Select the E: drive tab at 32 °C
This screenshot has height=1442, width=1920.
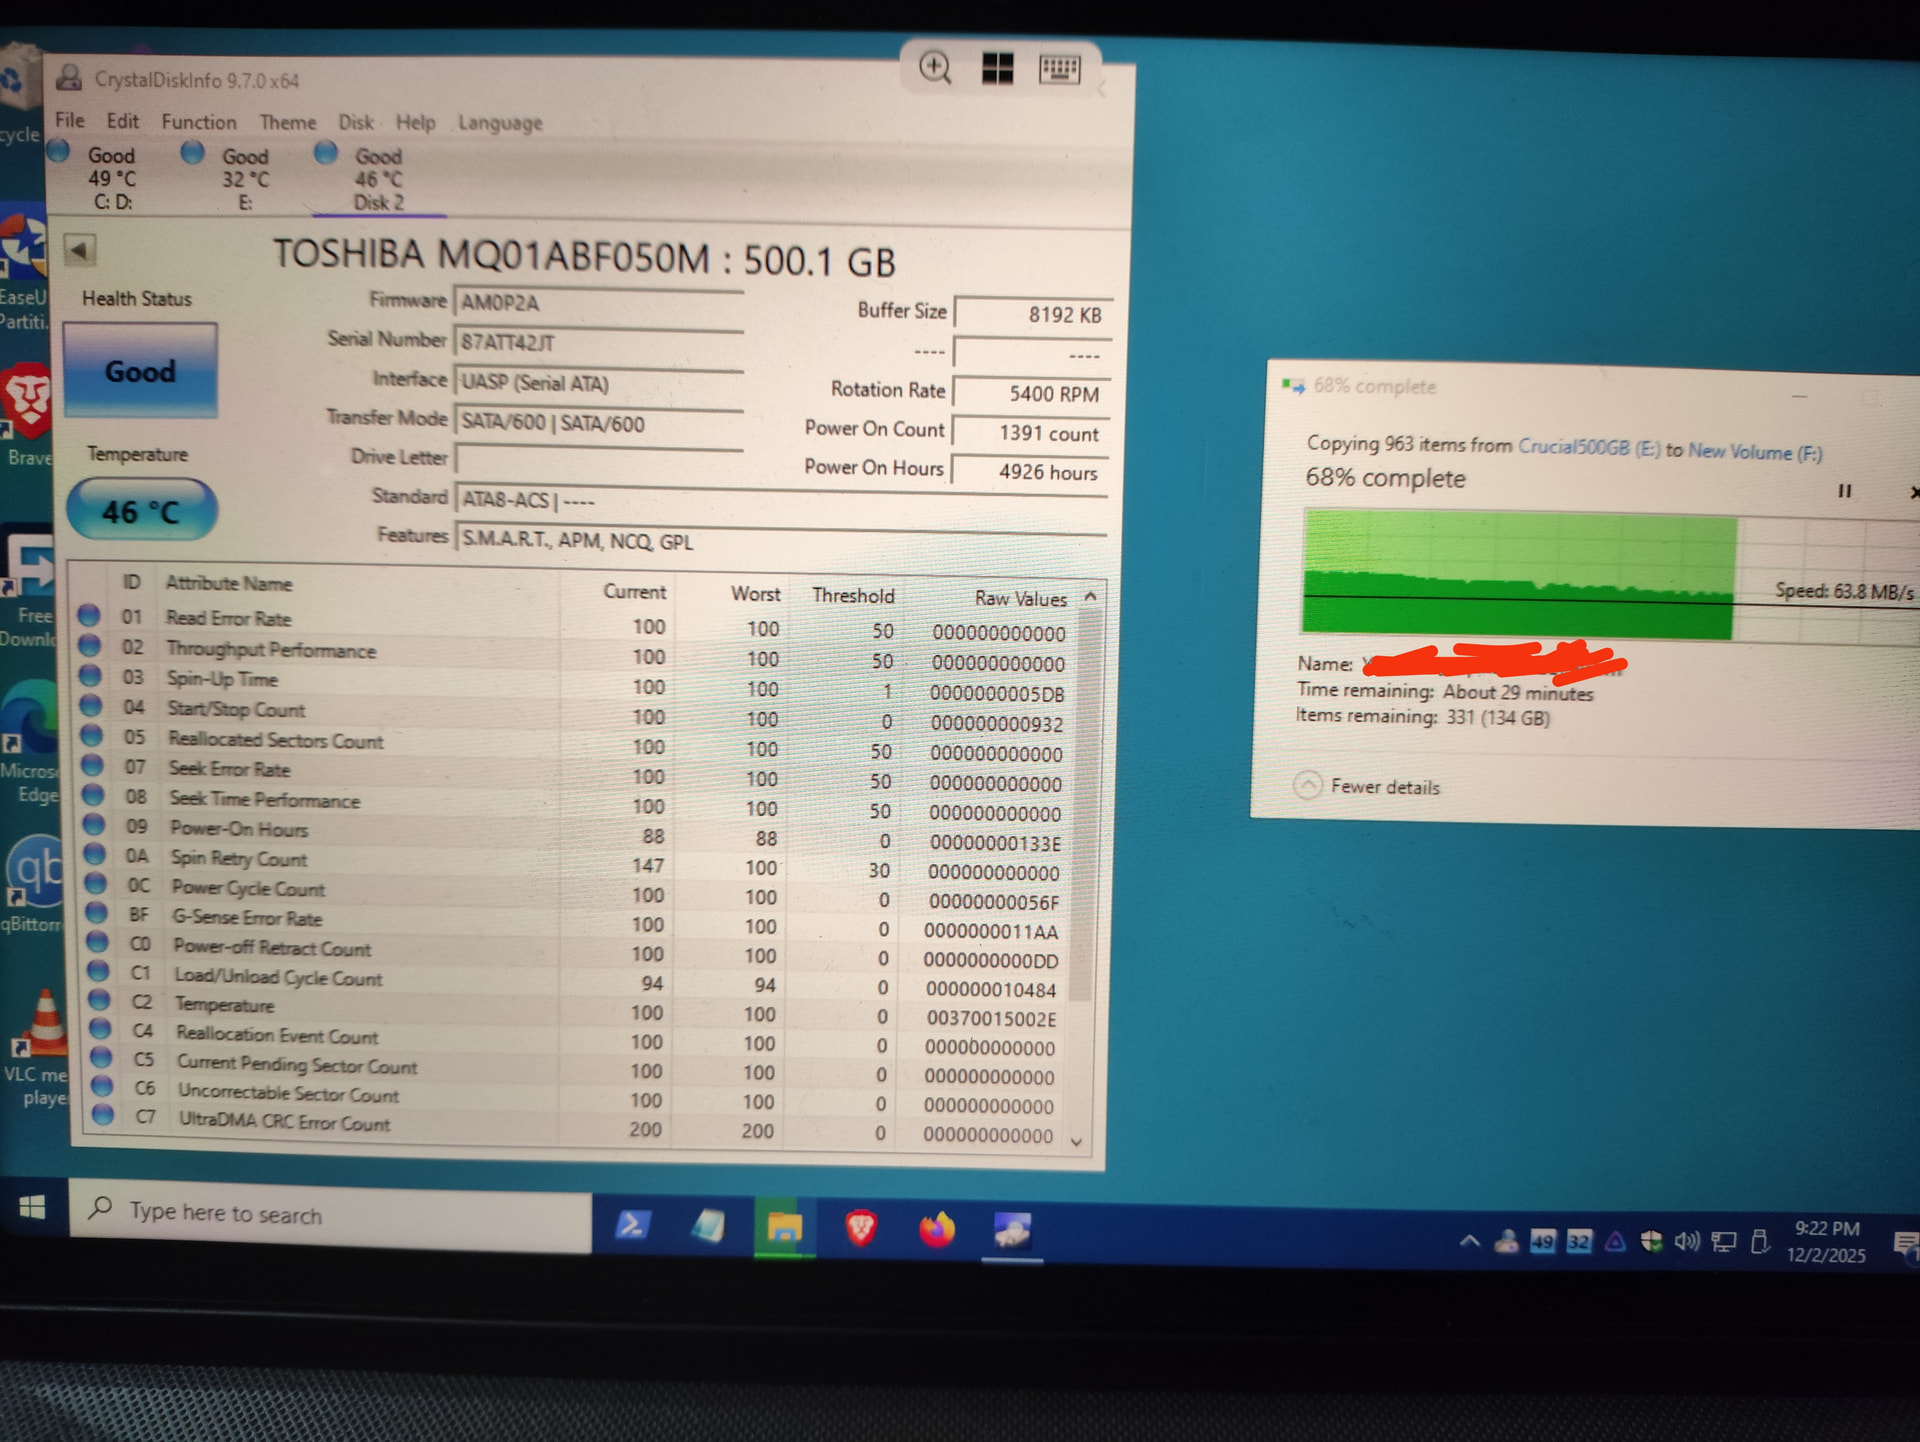click(244, 179)
